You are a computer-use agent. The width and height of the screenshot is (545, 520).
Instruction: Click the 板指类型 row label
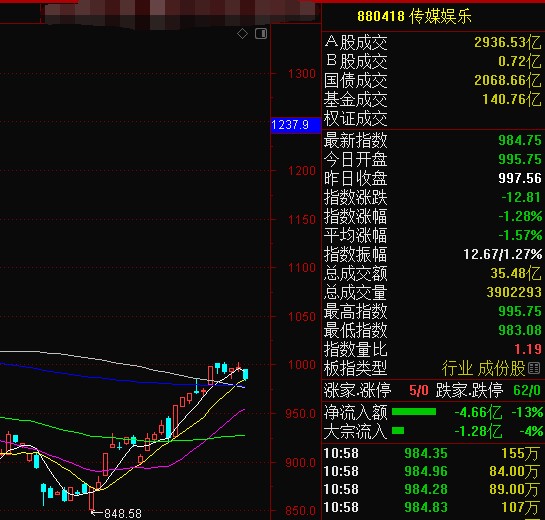(356, 368)
